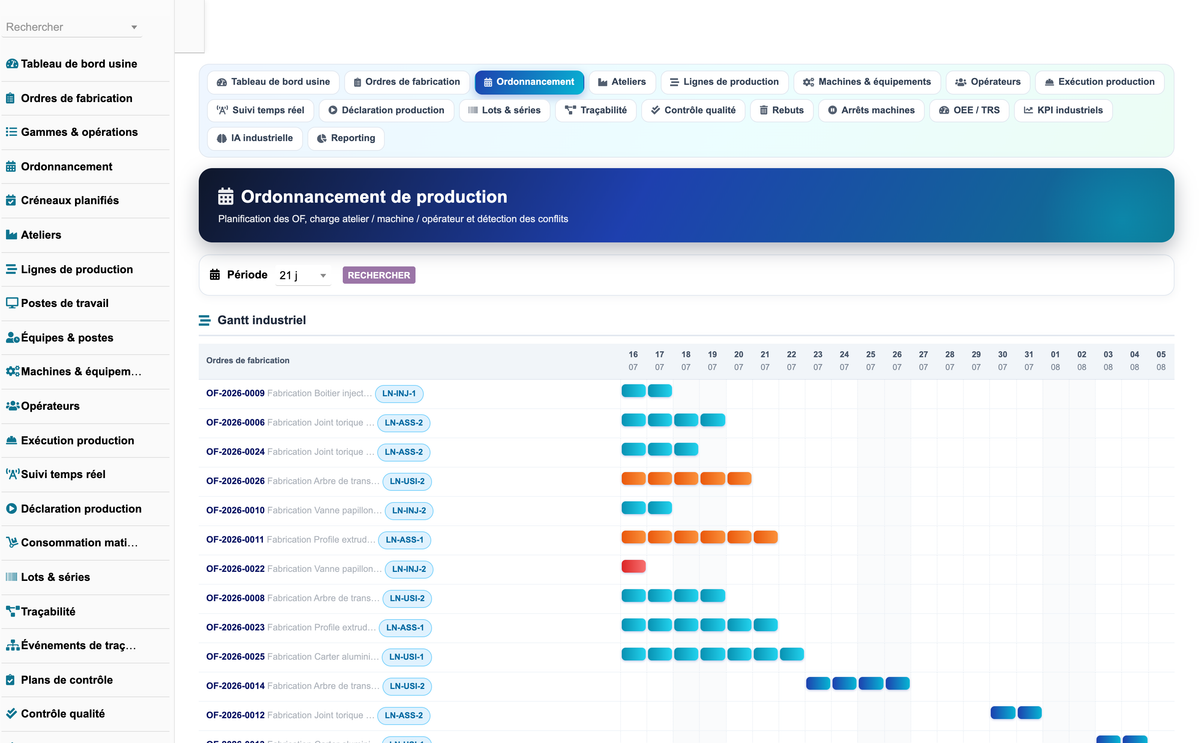The image size is (1200, 743).
Task: Click the Ordonnancement sidebar calendar icon
Action: (x=11, y=167)
